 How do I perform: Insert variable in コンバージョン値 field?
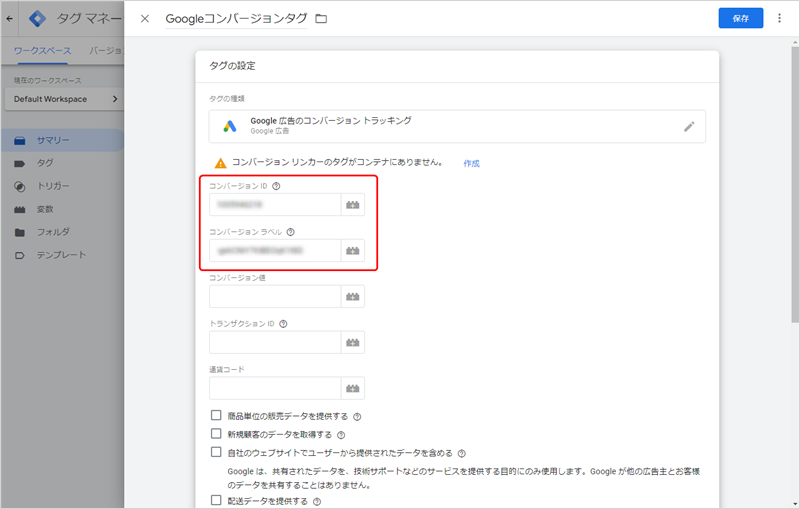tap(353, 296)
